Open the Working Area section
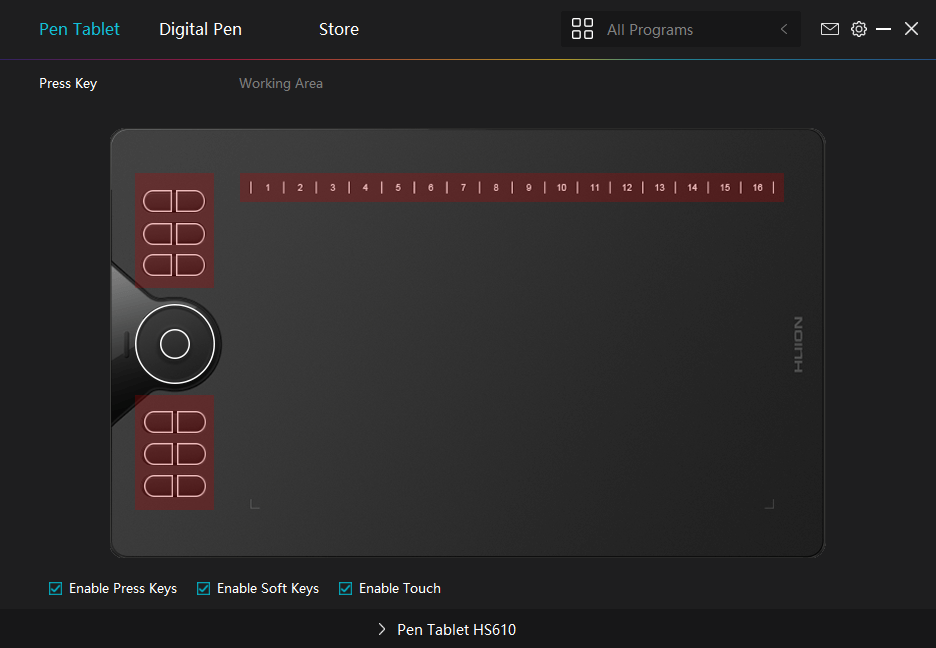 (280, 83)
